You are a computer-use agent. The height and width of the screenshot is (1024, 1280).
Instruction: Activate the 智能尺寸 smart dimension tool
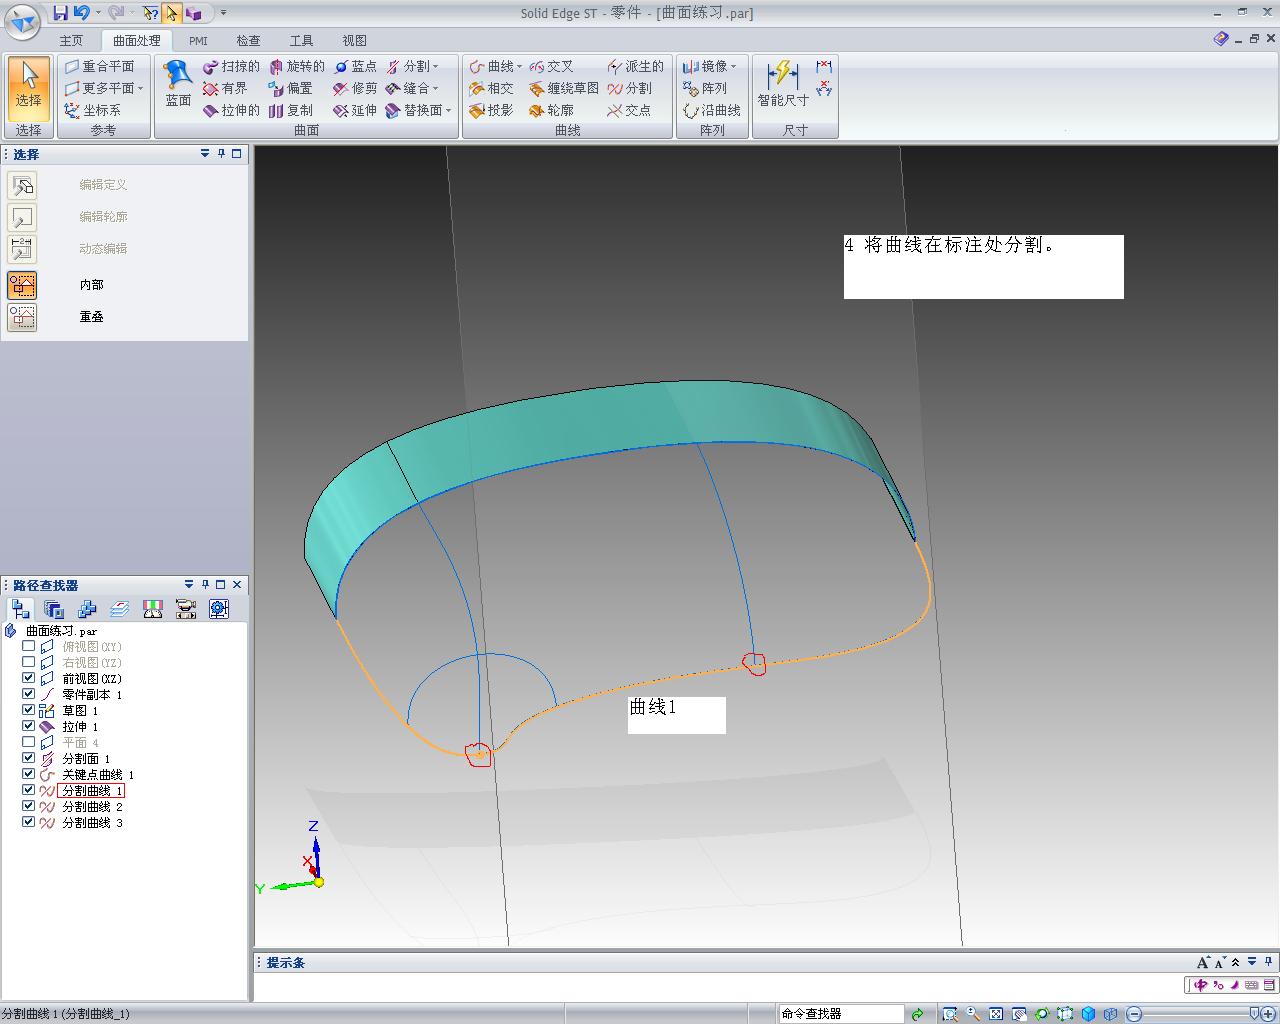point(782,84)
